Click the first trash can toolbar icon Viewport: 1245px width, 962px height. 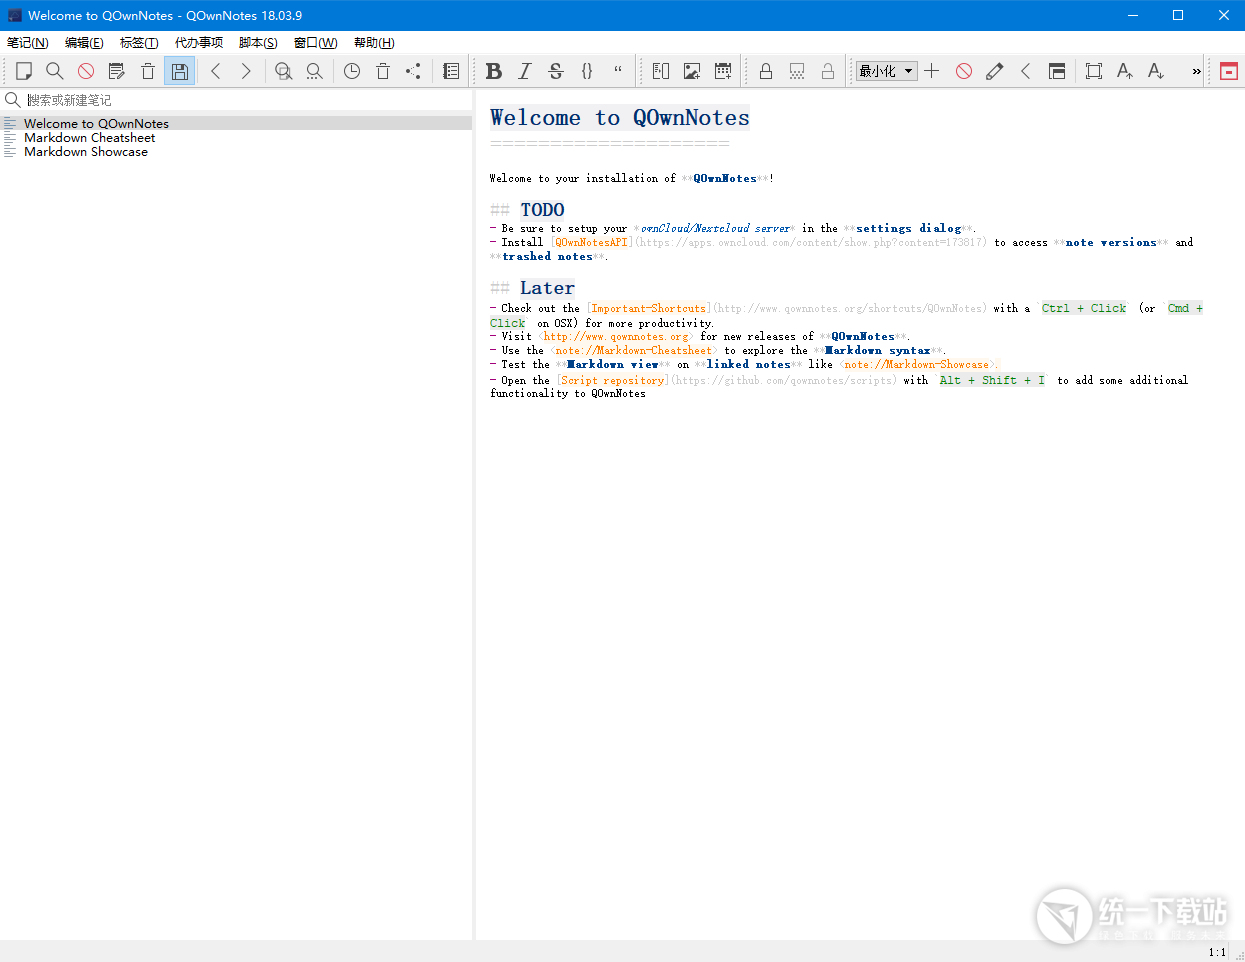pyautogui.click(x=148, y=71)
